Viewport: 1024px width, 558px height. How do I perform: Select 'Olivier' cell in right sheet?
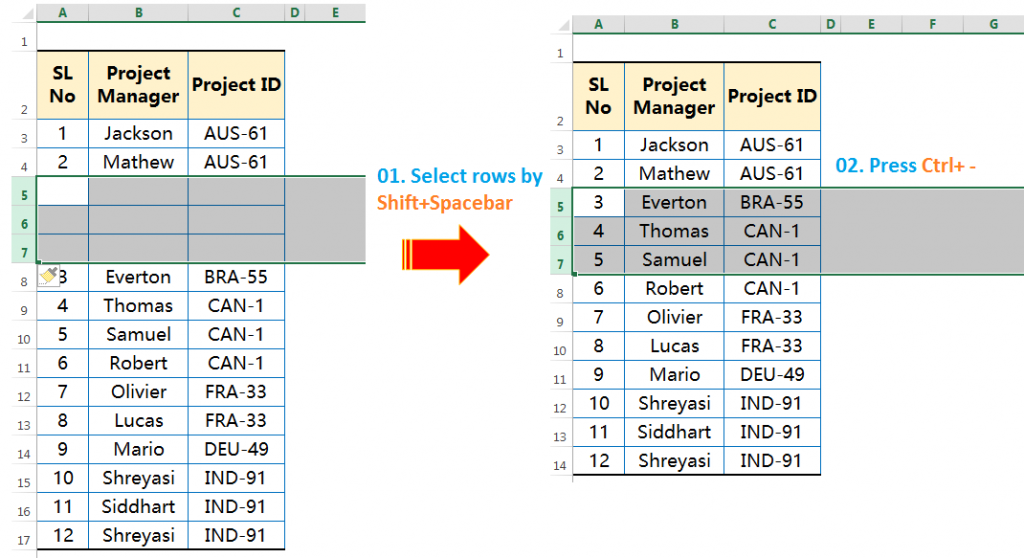(x=675, y=318)
